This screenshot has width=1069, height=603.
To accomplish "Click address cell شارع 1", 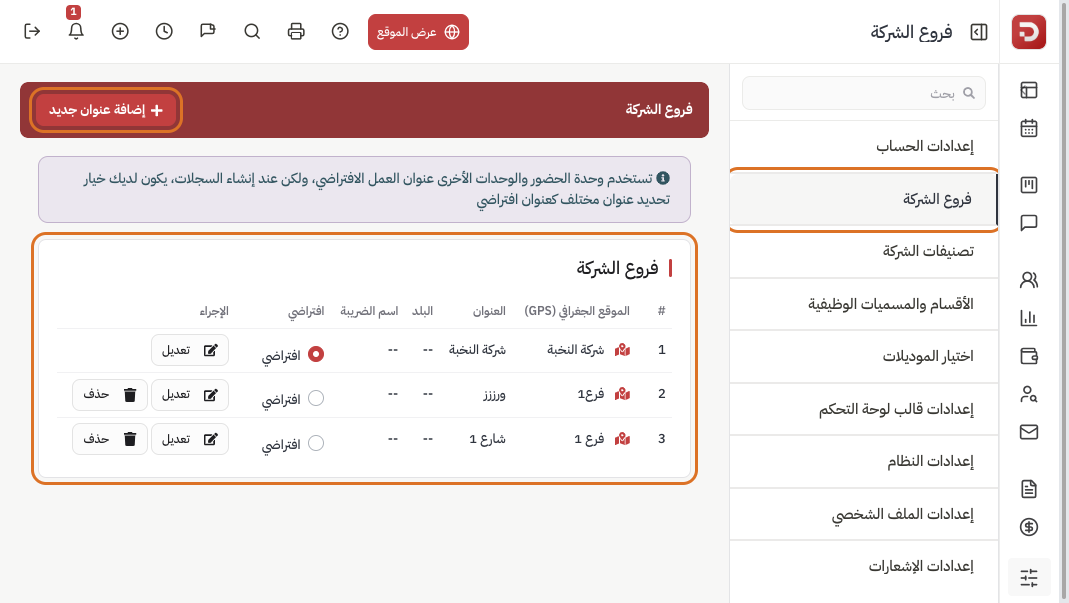I will tap(487, 439).
